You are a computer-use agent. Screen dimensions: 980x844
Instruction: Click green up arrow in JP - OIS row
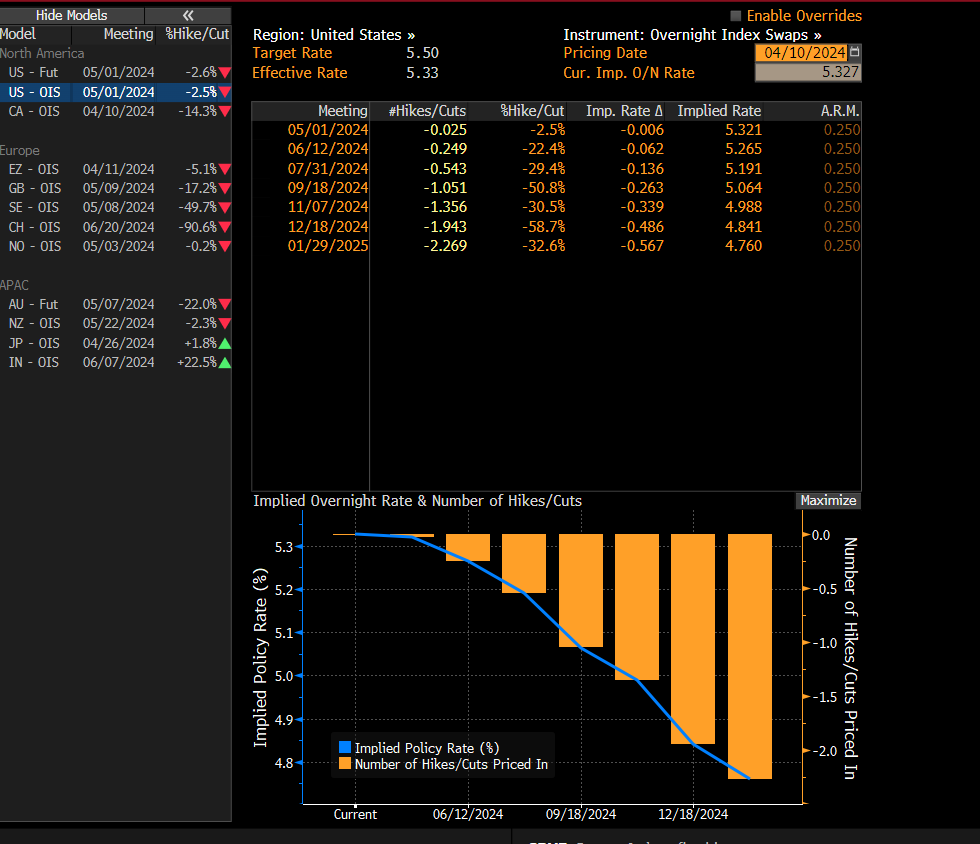[225, 343]
